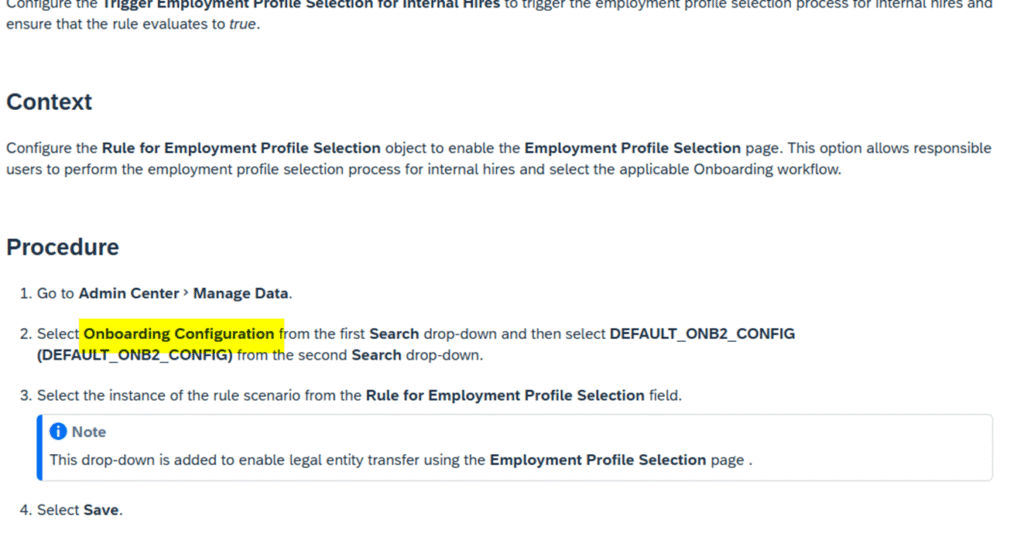Click Employment Profile Selection inside the Note box
1024x540 pixels.
(597, 460)
